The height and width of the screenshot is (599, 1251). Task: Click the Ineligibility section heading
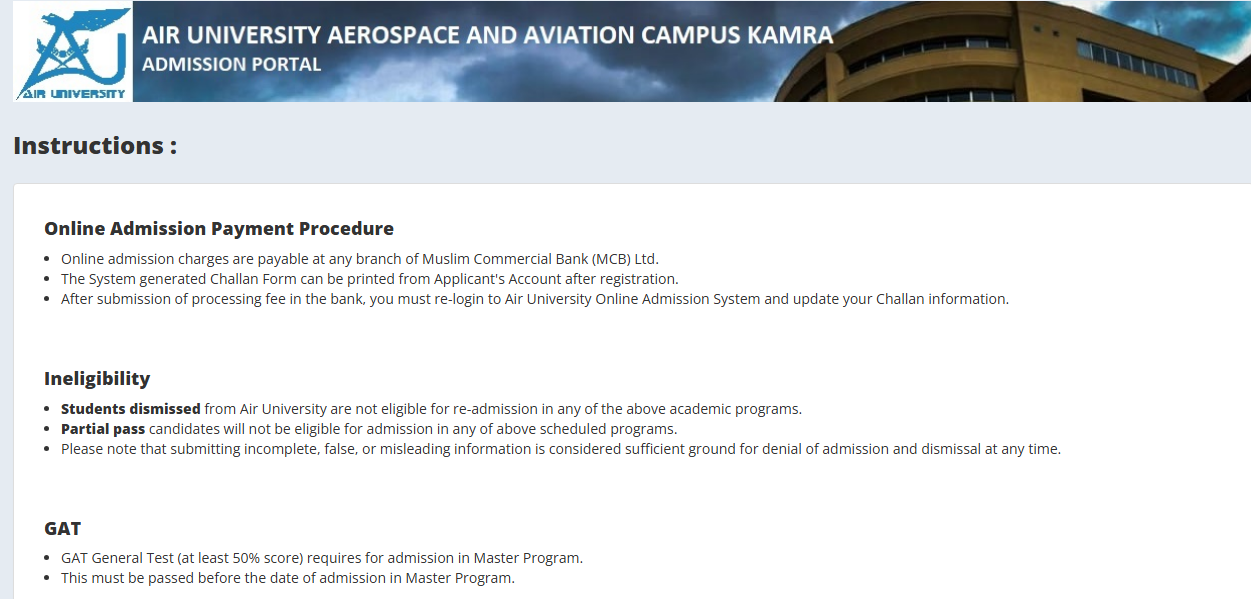[97, 379]
